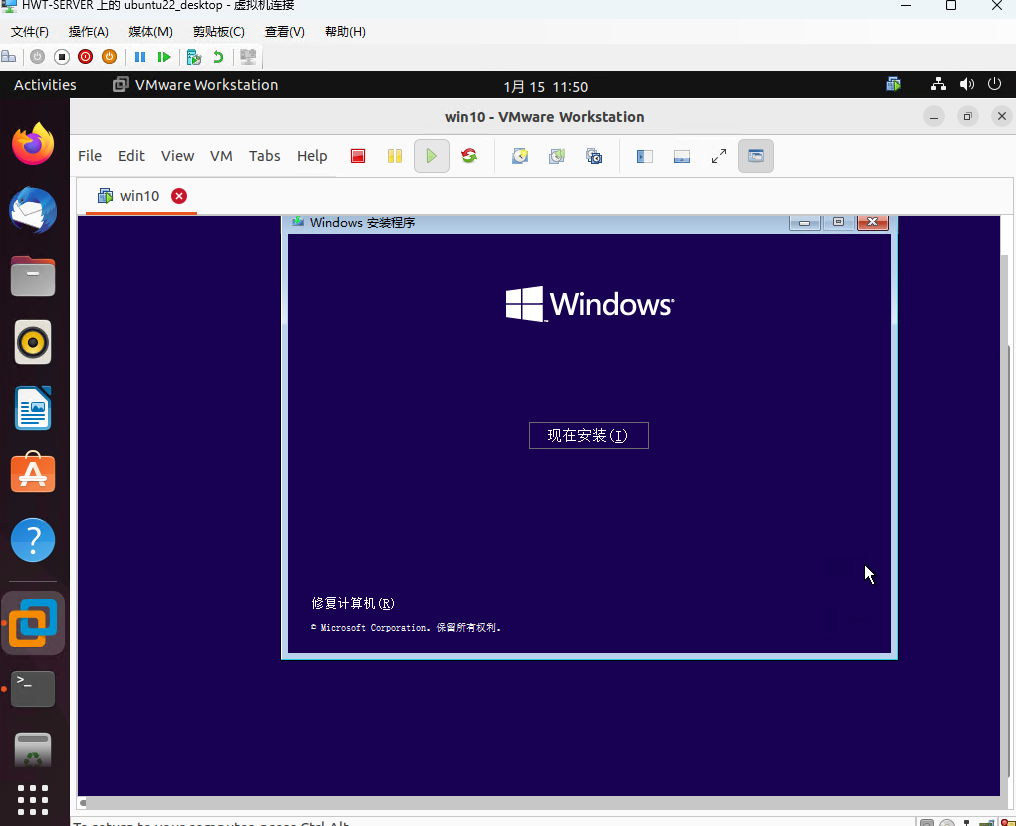The height and width of the screenshot is (826, 1016).
Task: Toggle VMware library sidebar icon
Action: [645, 156]
